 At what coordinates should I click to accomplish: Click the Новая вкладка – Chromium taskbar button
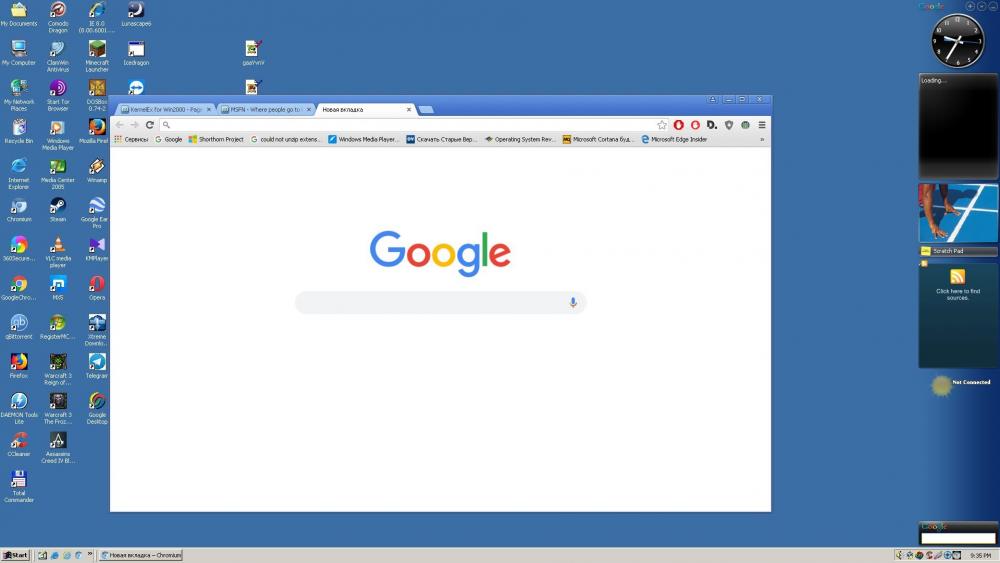coord(141,555)
